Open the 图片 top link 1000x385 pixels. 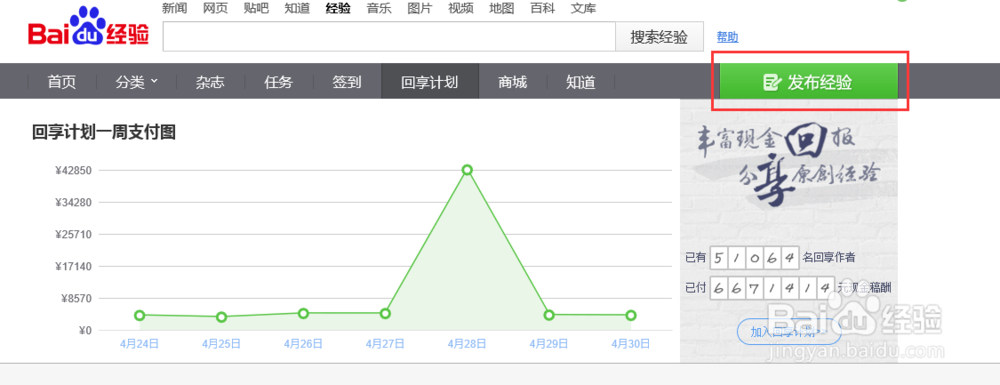(420, 8)
